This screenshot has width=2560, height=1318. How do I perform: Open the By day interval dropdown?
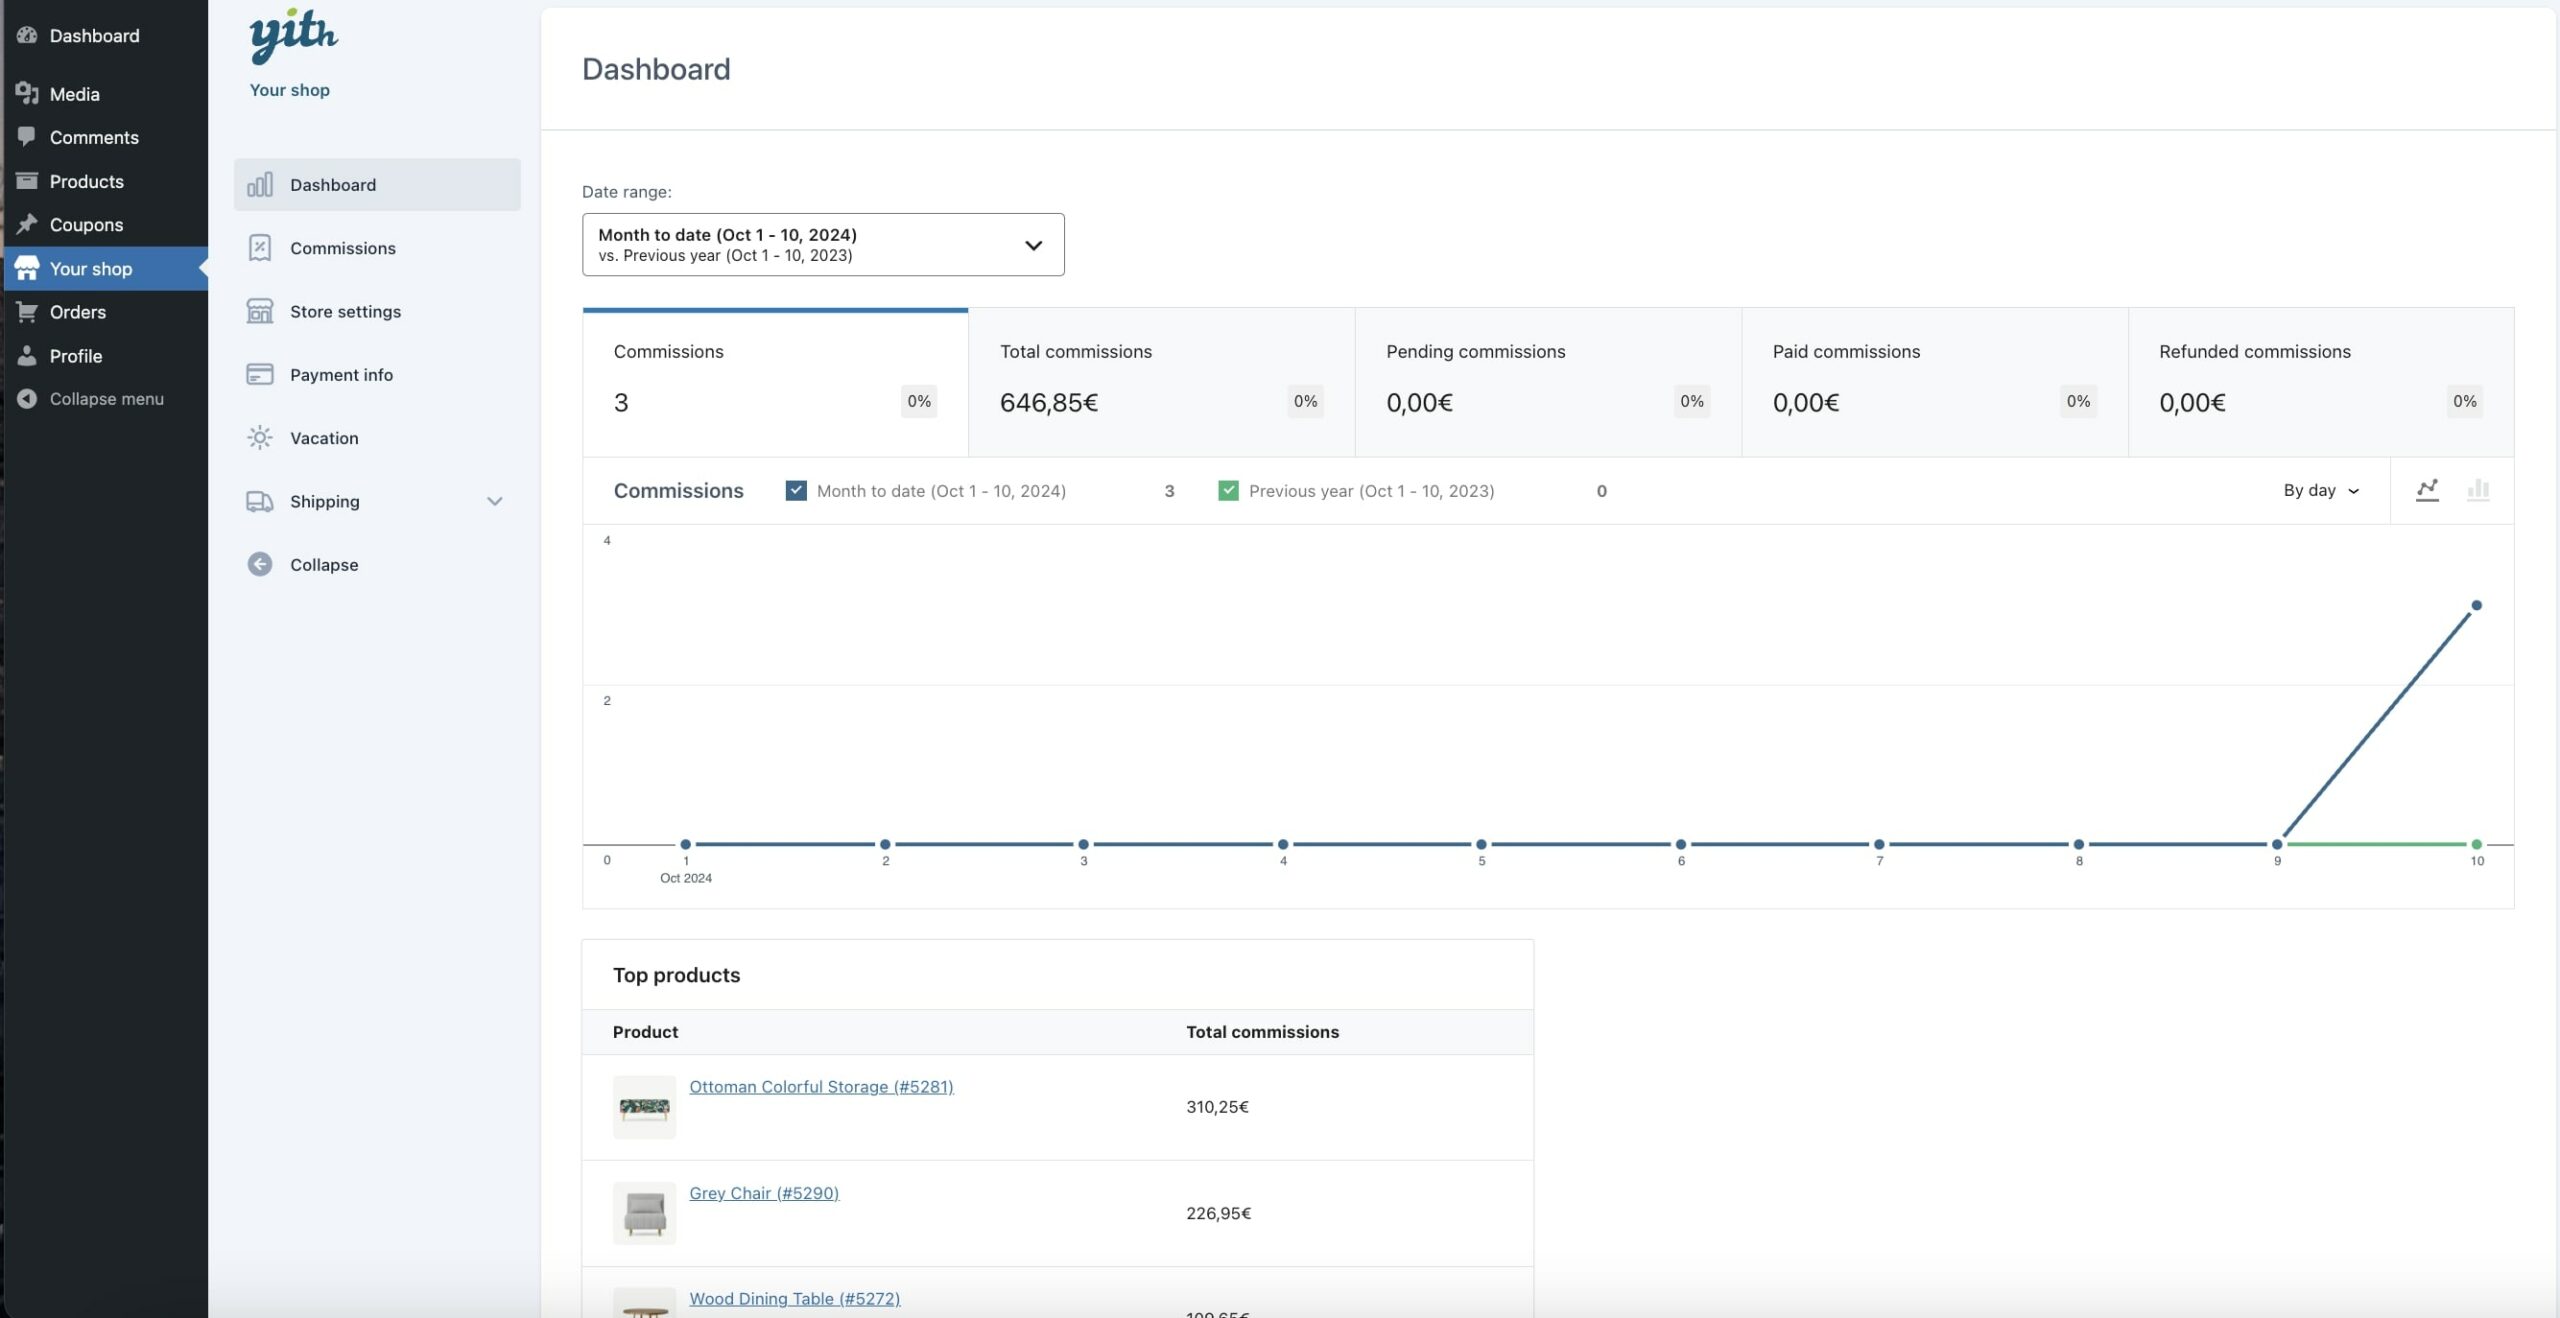tap(2321, 490)
